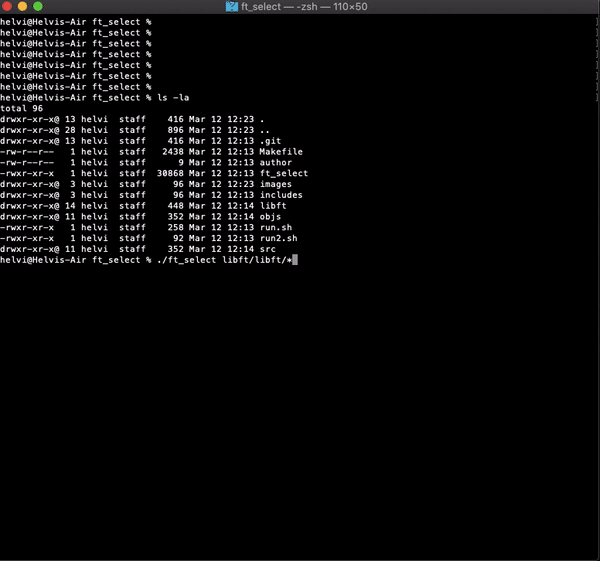Viewport: 600px width, 561px height.
Task: Click the window title 'ft_select — -zsh — 110×50'
Action: [304, 7]
